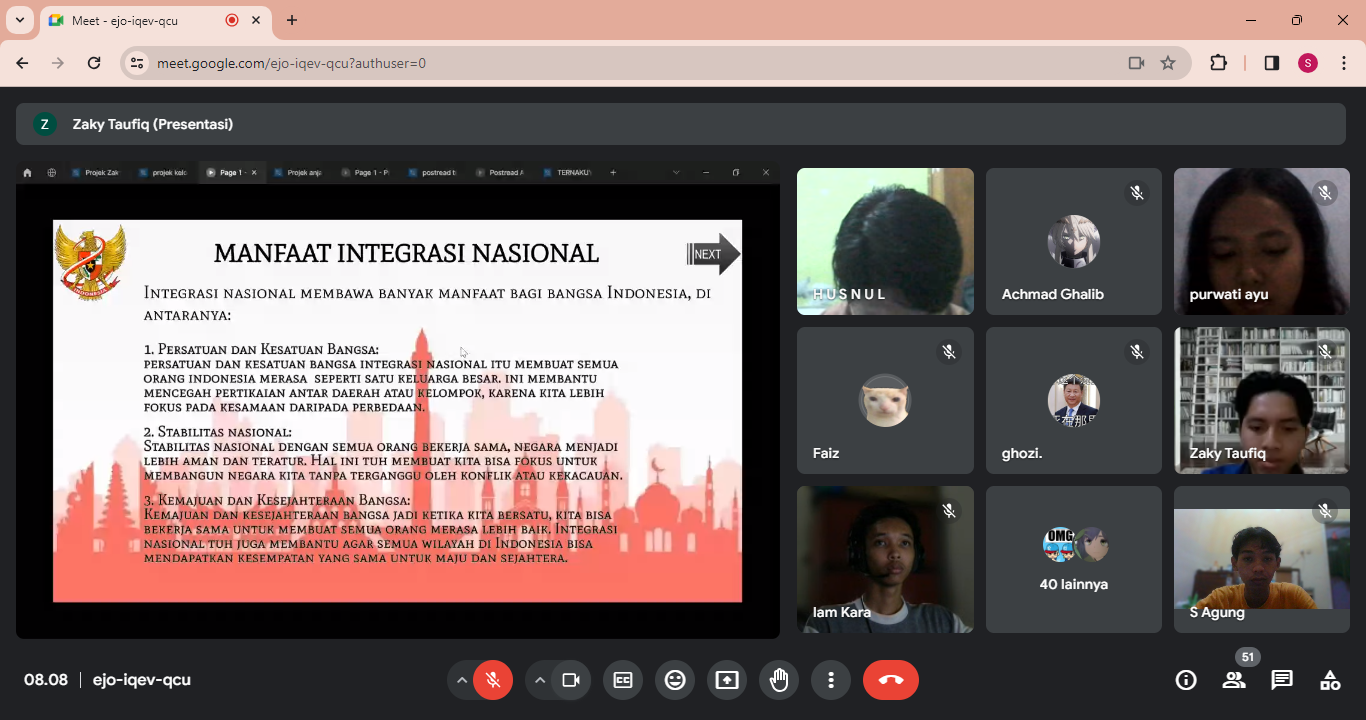Image resolution: width=1366 pixels, height=720 pixels.
Task: Open a new browser tab
Action: point(292,20)
